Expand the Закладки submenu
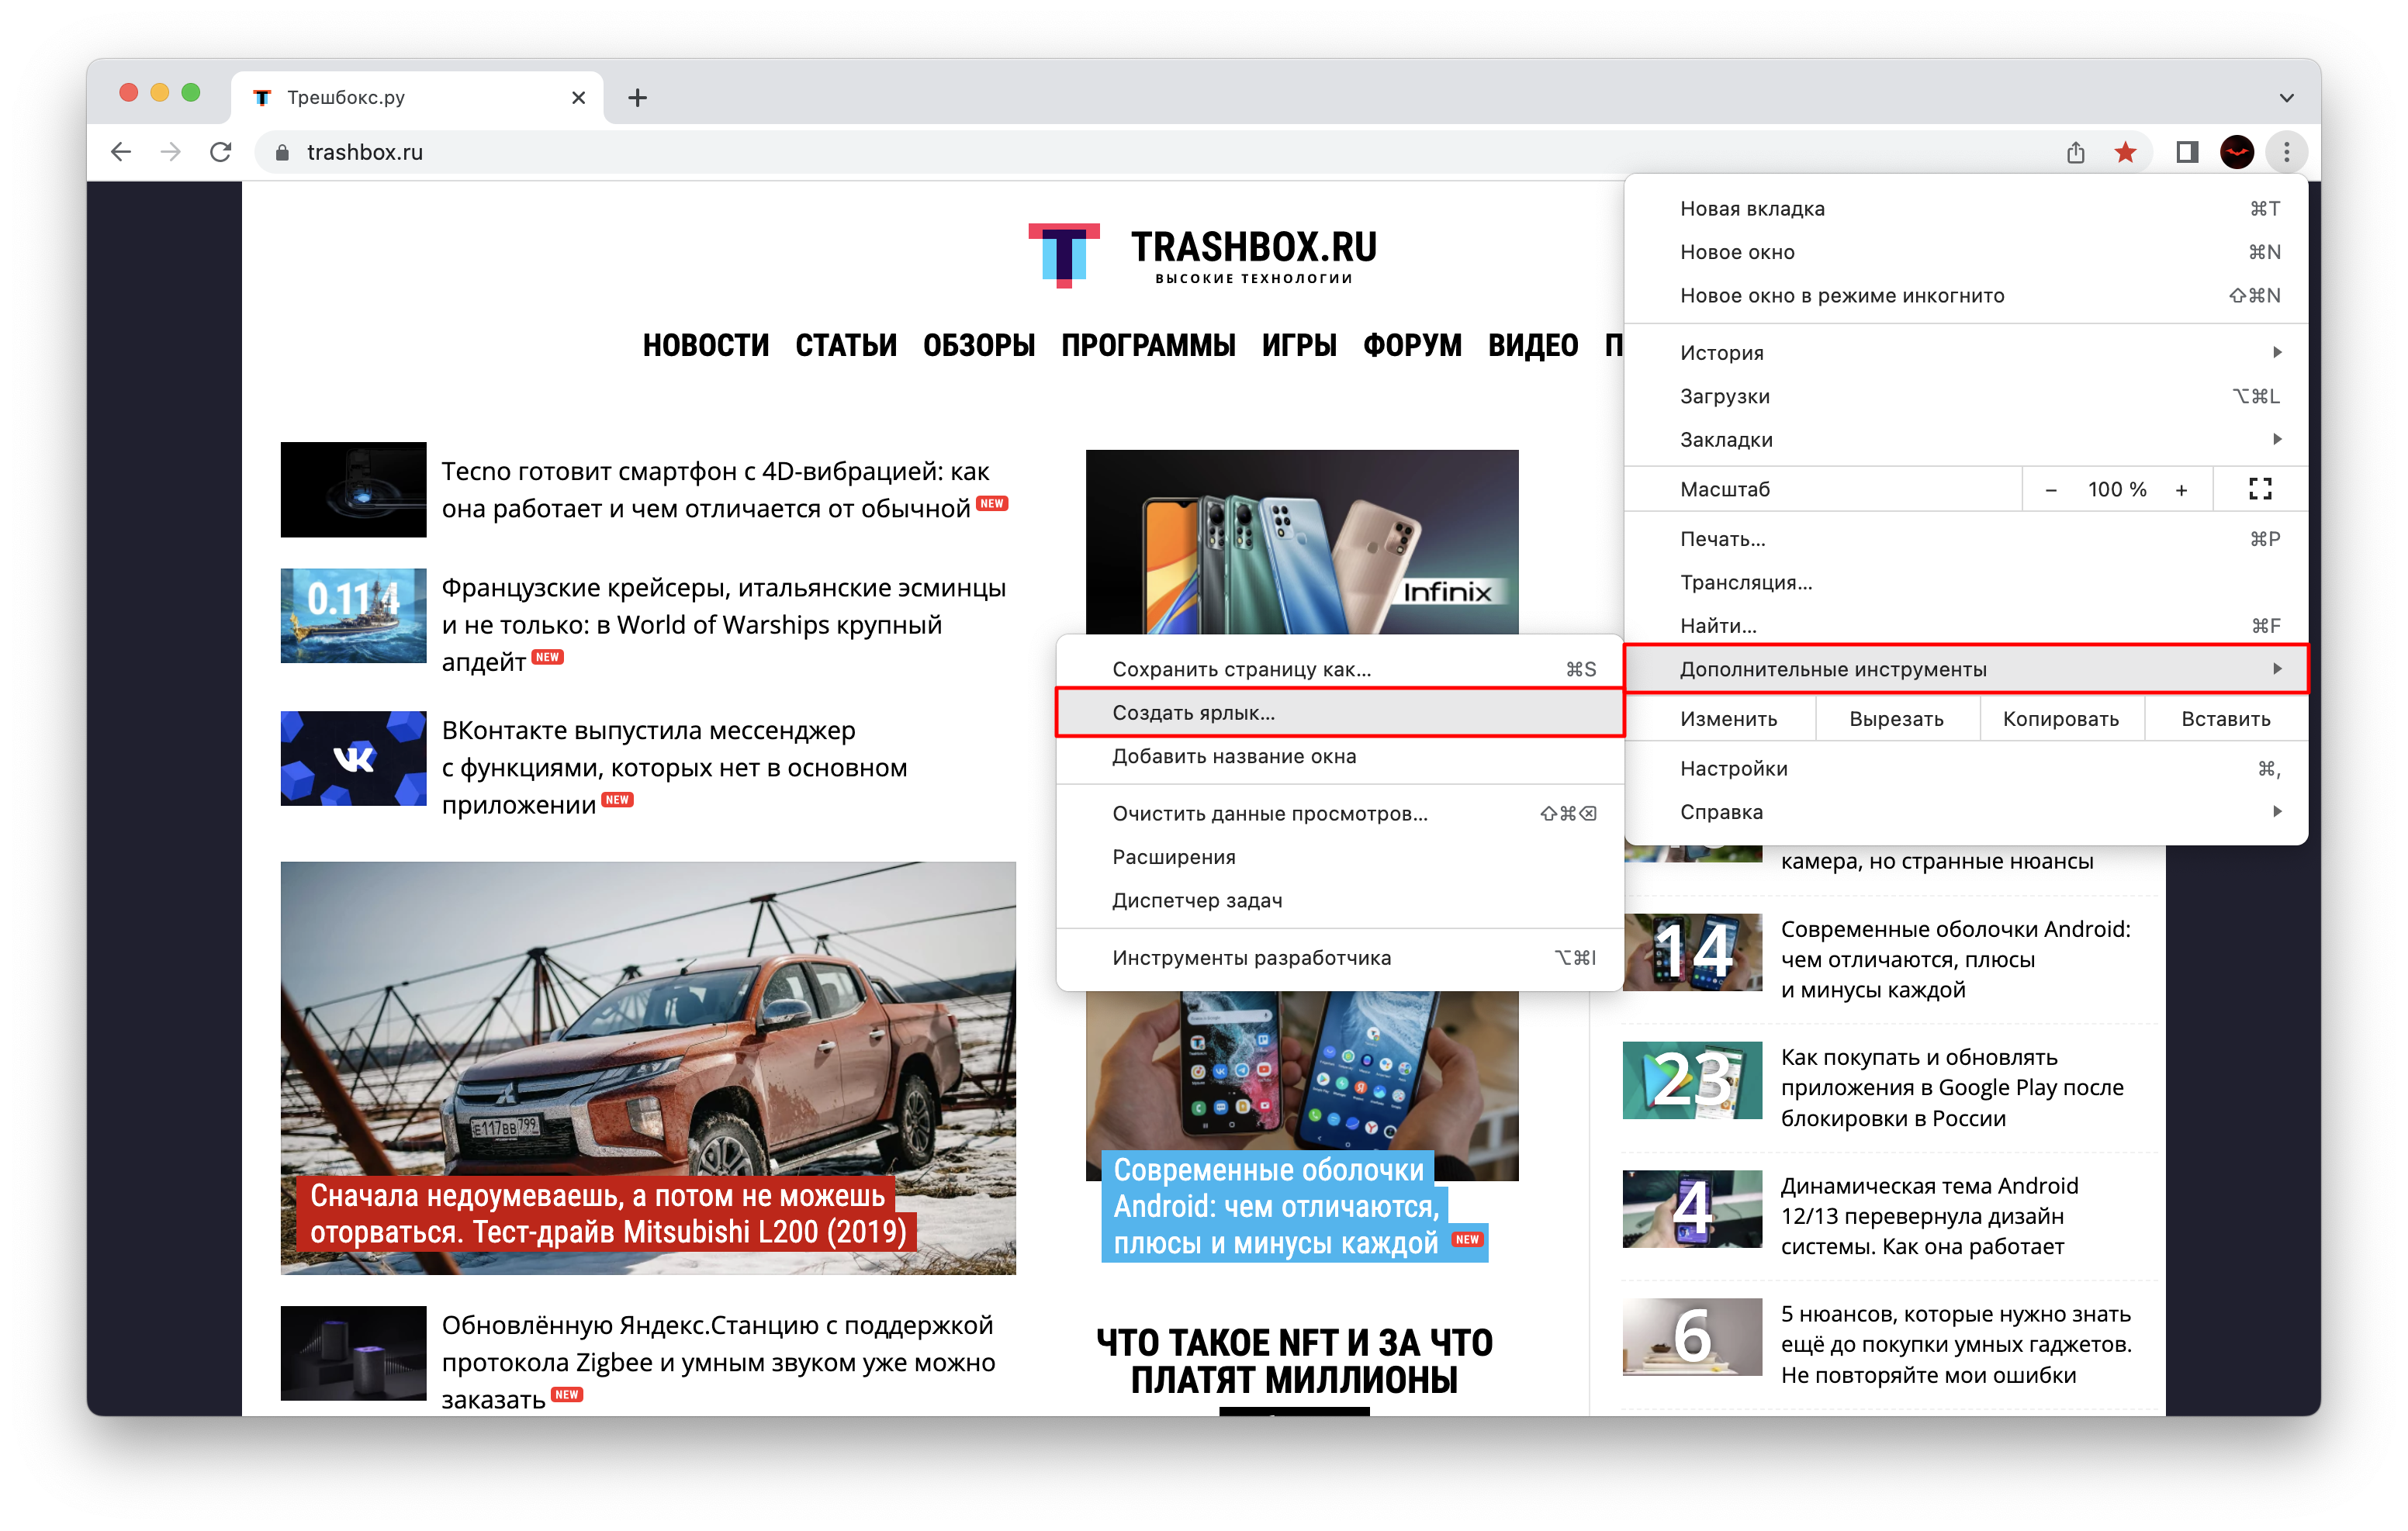The height and width of the screenshot is (1531, 2408). coord(1966,439)
